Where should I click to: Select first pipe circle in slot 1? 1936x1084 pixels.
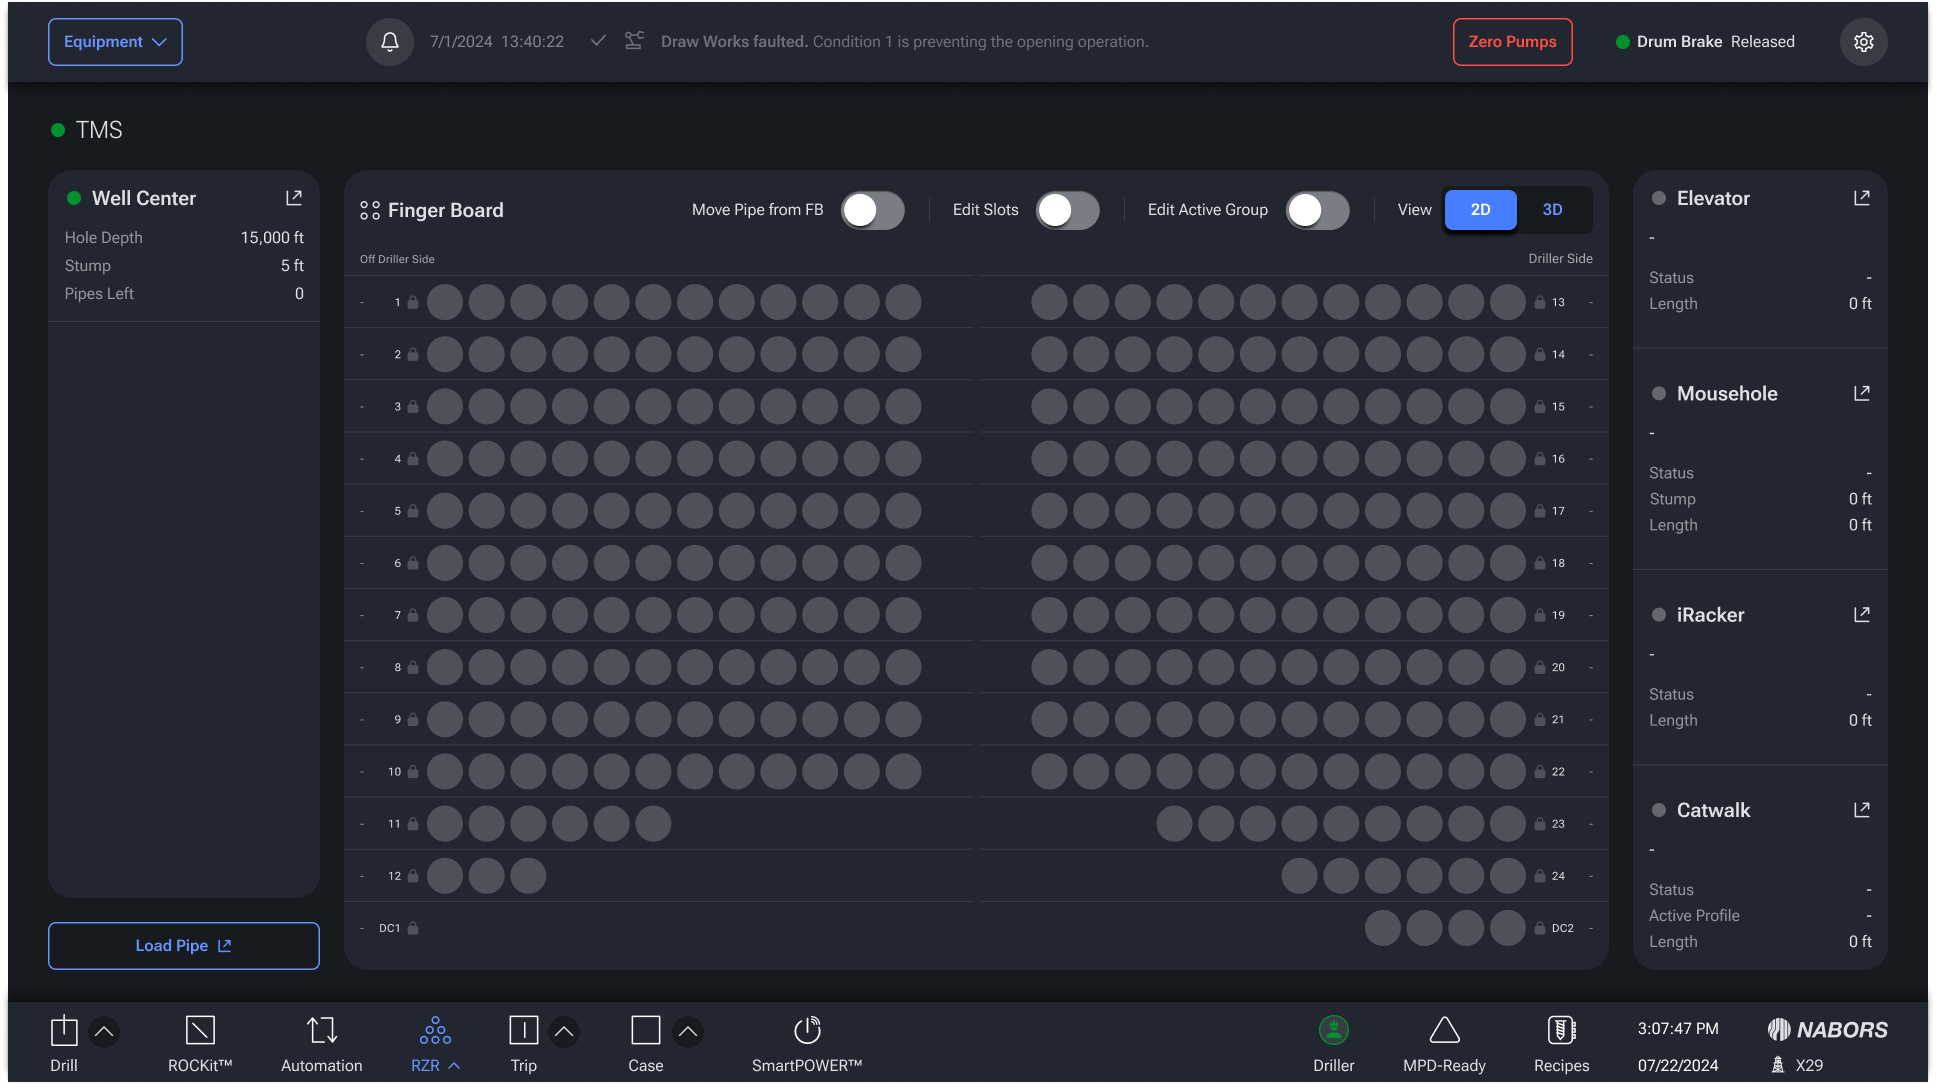coord(445,302)
